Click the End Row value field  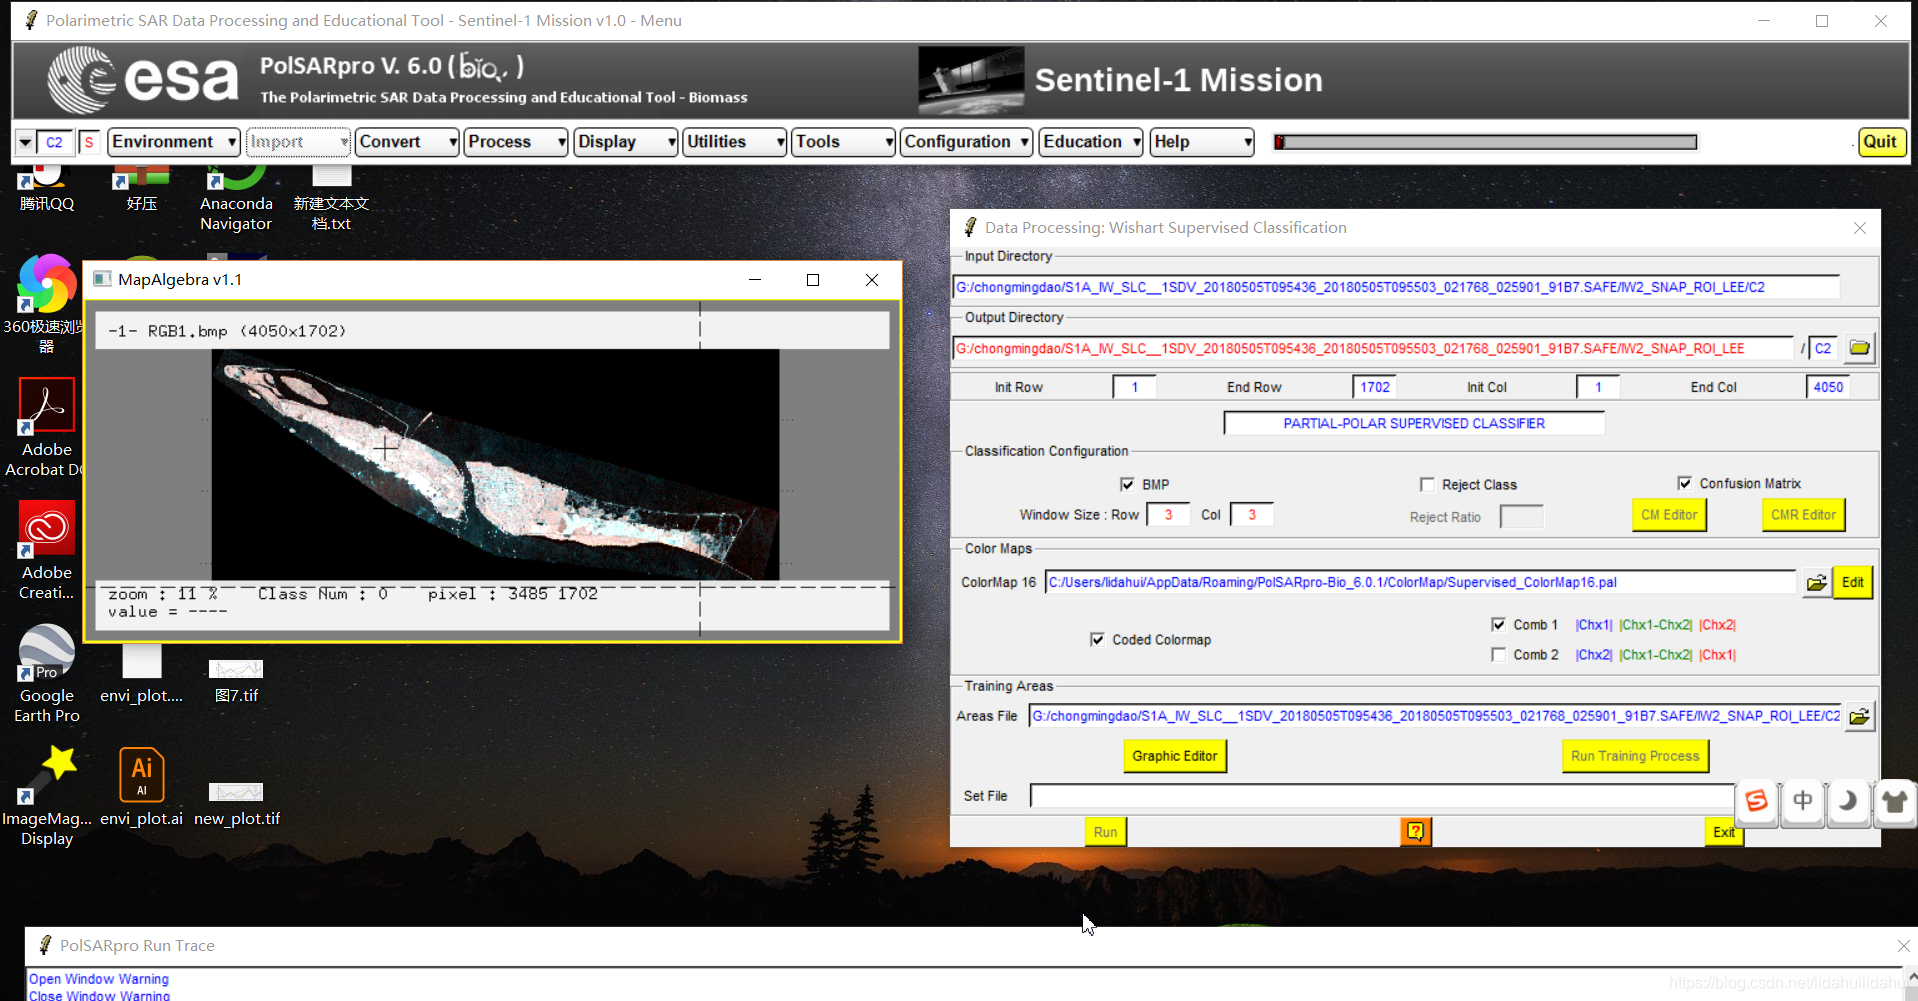point(1374,387)
